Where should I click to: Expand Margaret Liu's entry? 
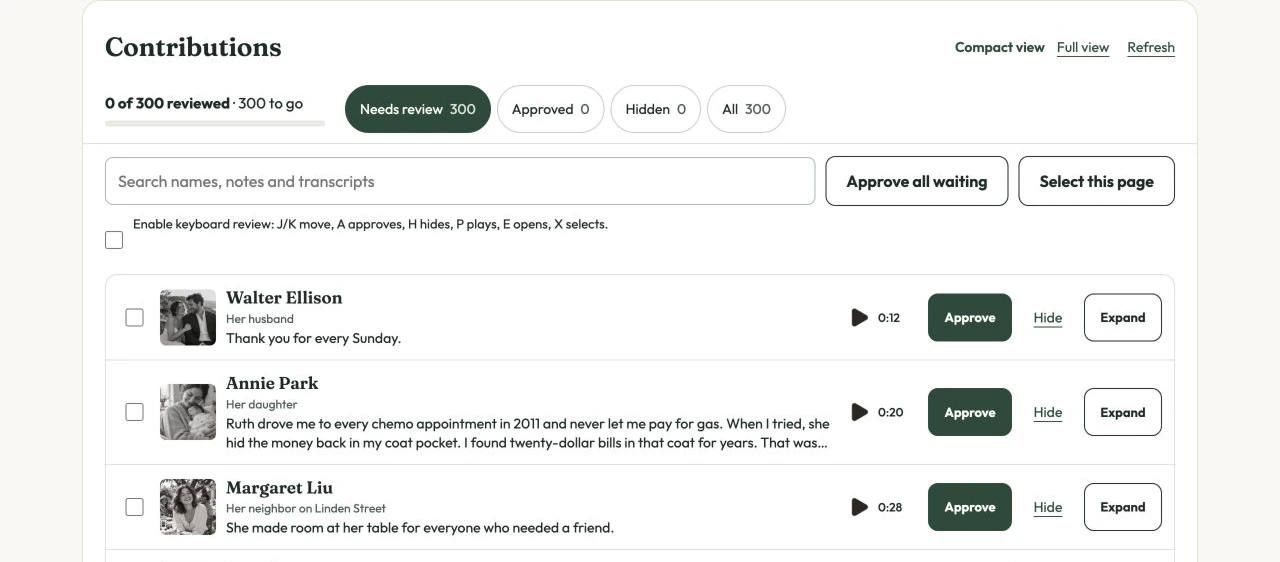pos(1123,507)
